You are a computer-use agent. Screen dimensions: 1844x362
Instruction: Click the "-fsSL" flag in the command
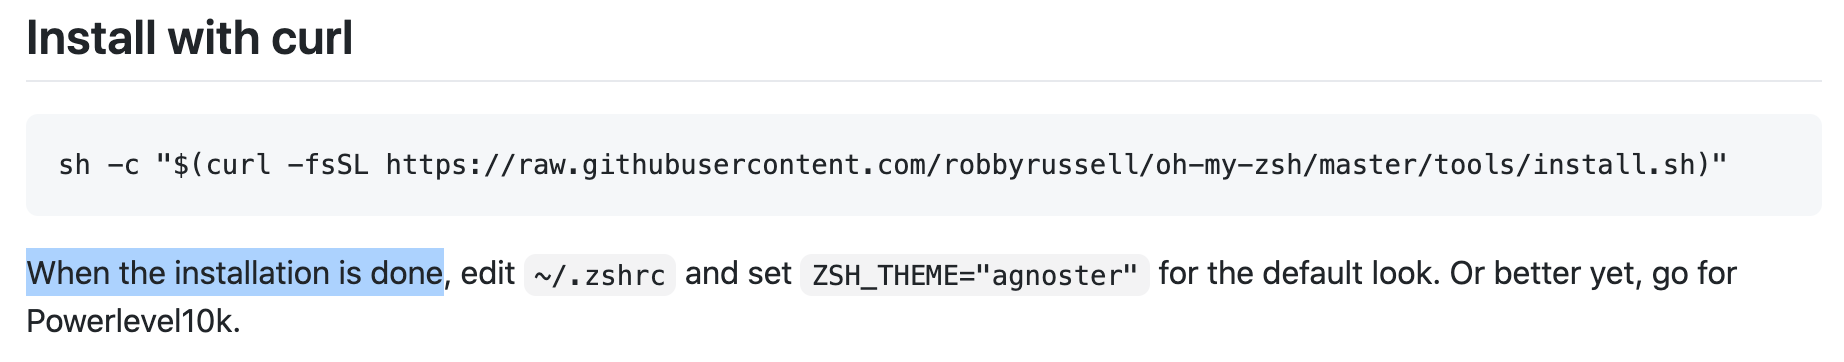[328, 165]
